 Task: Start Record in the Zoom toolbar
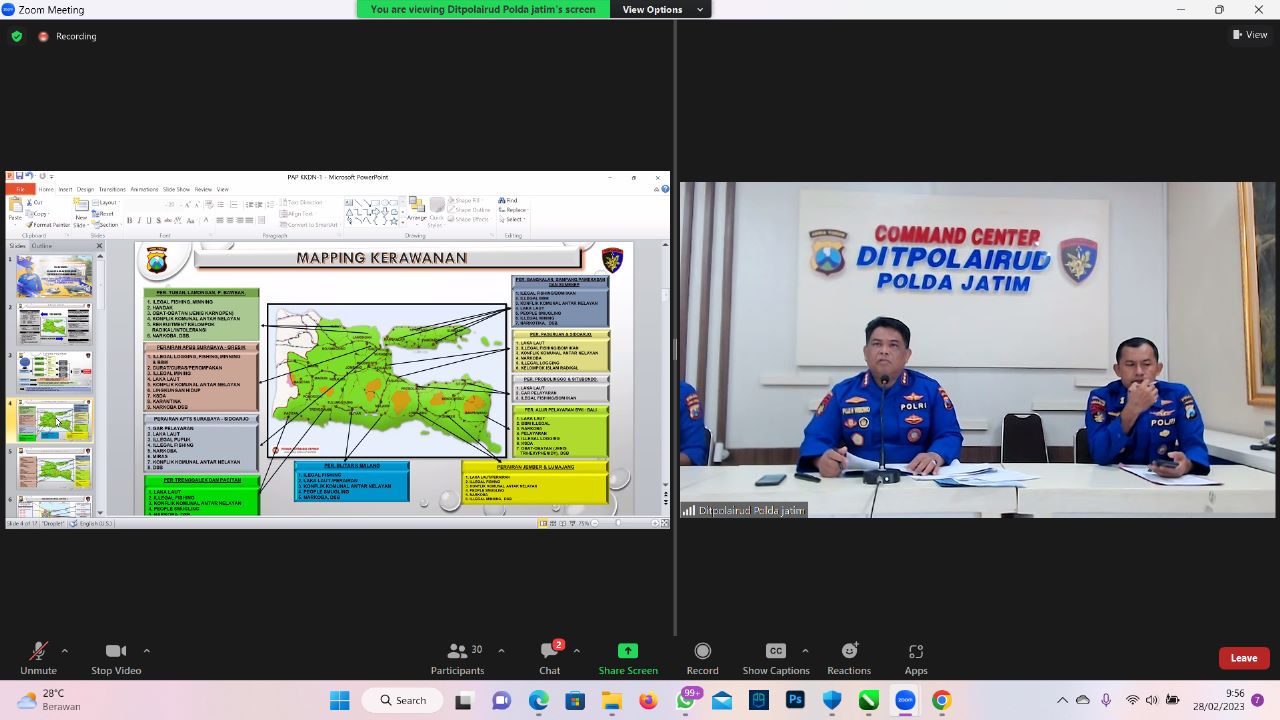coord(702,657)
